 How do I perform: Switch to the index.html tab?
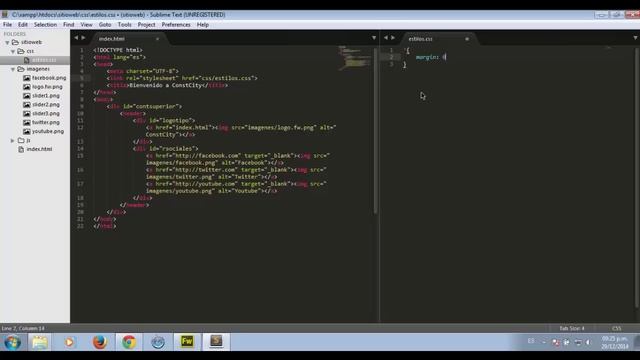tap(112, 39)
